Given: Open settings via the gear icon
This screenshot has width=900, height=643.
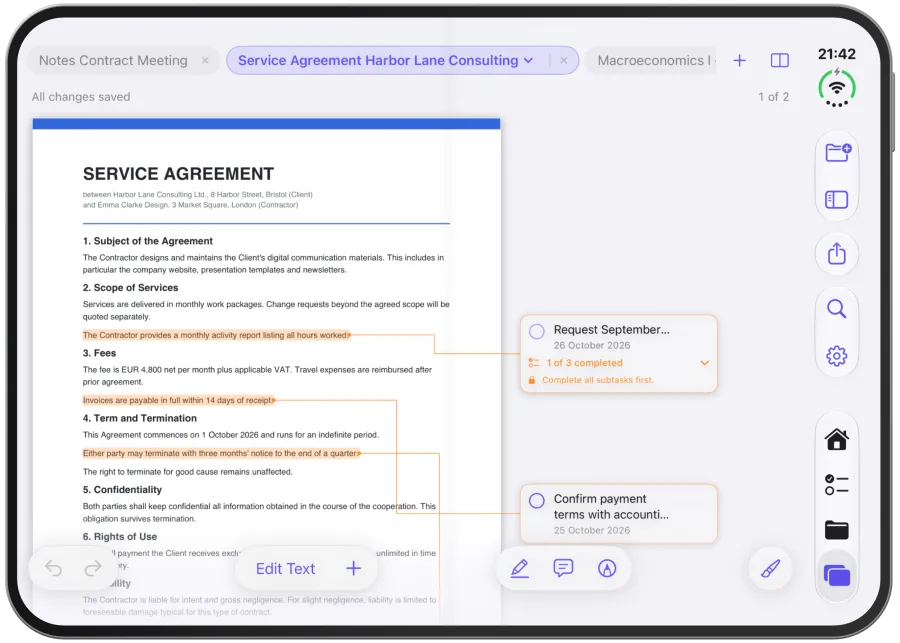Looking at the screenshot, I should 836,356.
